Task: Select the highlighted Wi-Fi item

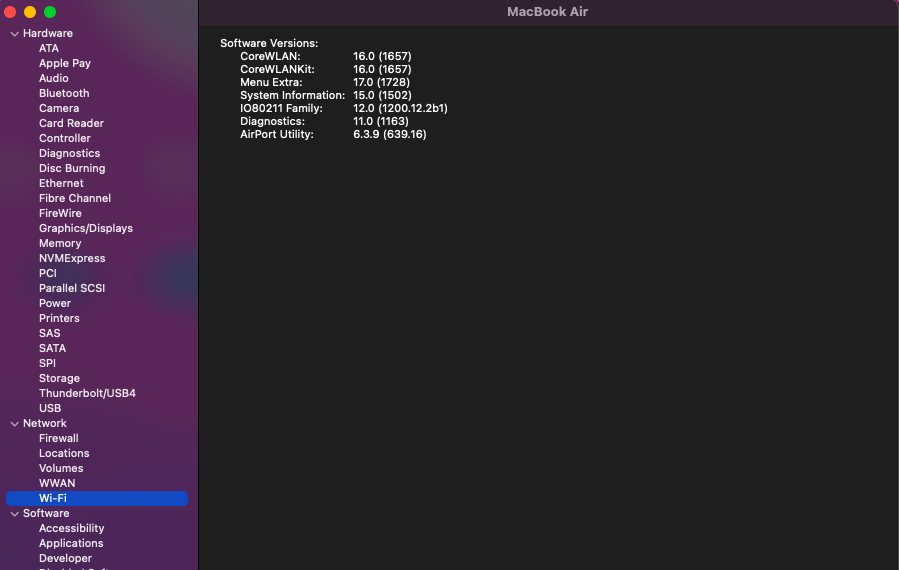Action: pyautogui.click(x=97, y=498)
